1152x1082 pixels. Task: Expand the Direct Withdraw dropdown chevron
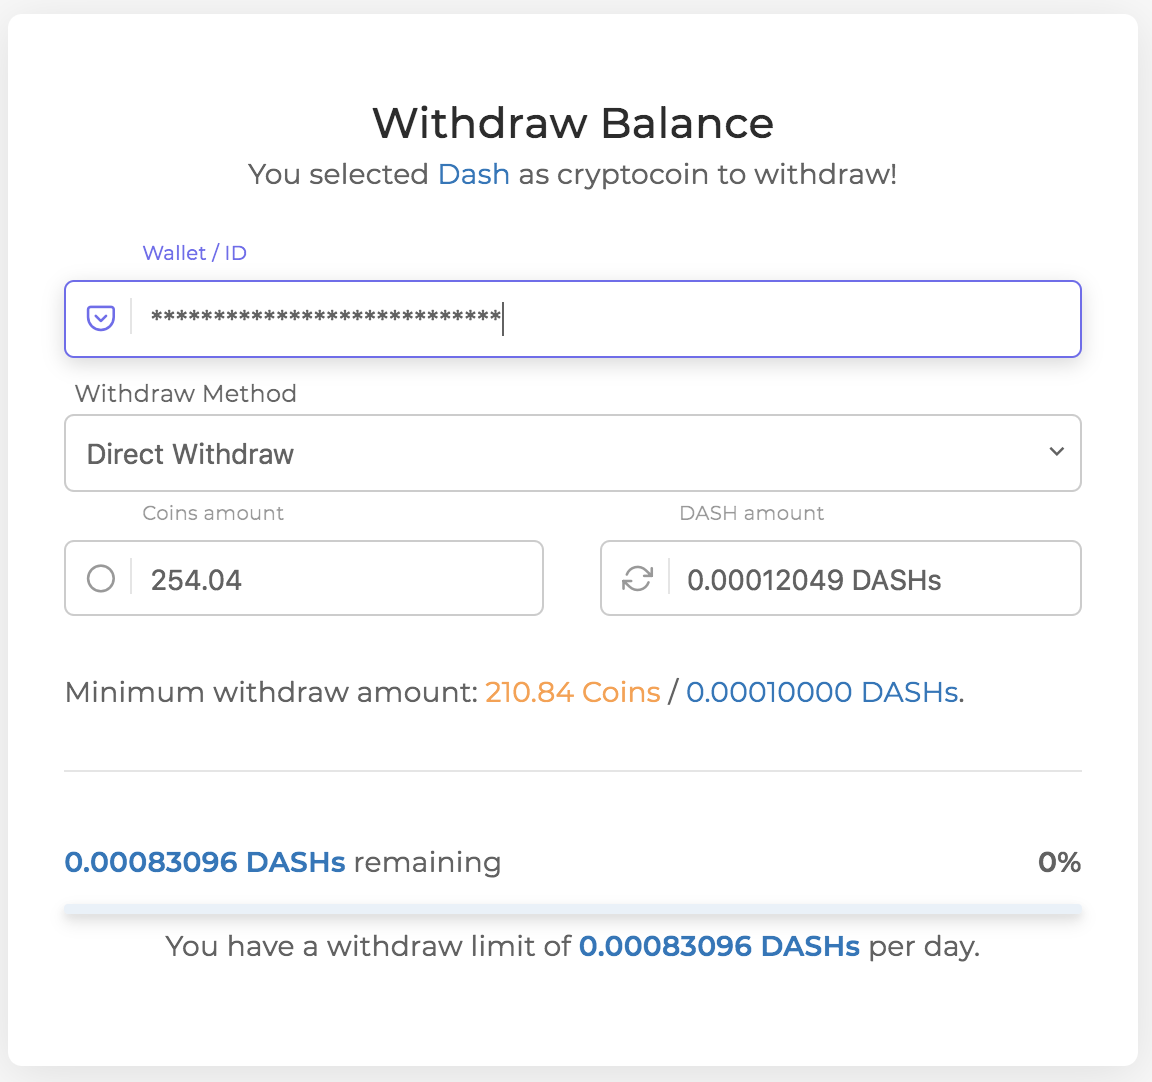(x=1056, y=452)
